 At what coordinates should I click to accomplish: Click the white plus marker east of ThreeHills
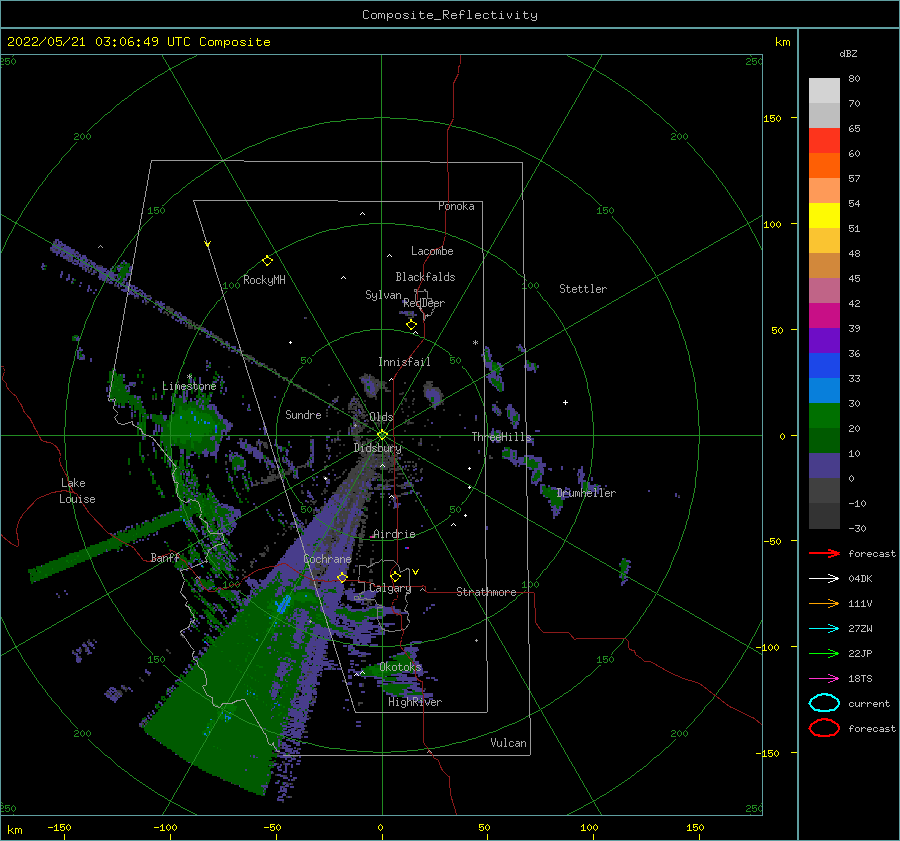[x=565, y=402]
